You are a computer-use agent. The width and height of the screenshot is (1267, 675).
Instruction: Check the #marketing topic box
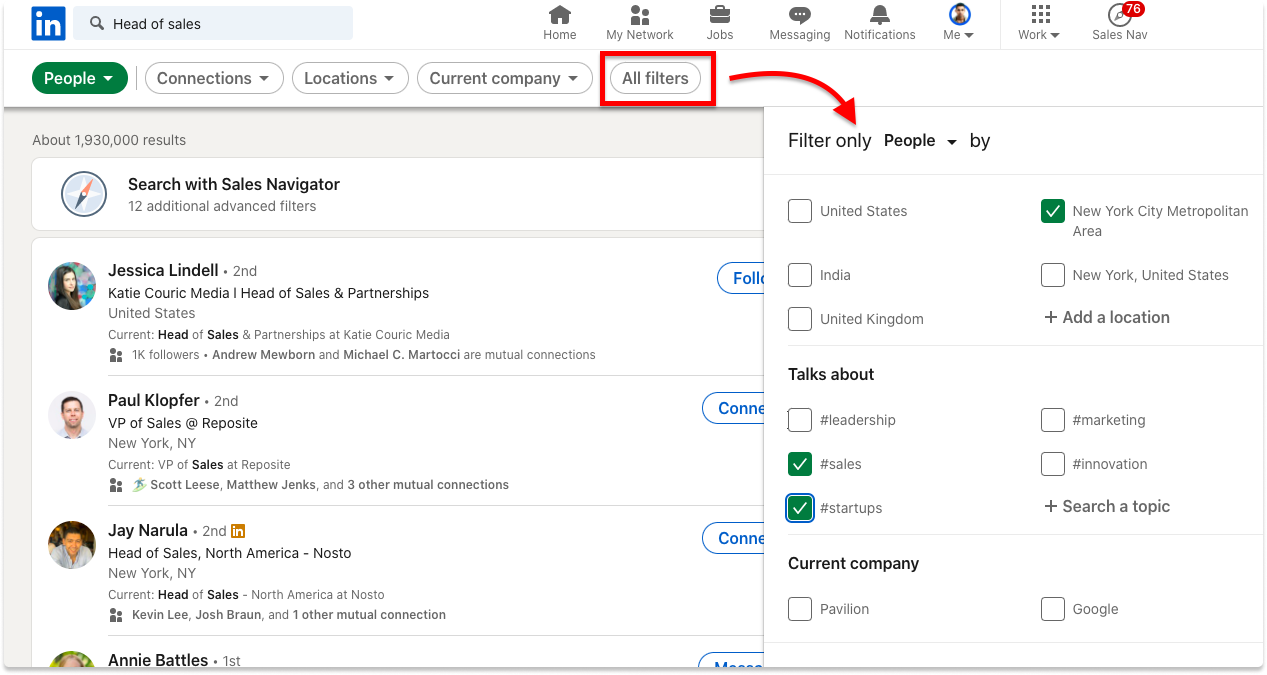1052,420
